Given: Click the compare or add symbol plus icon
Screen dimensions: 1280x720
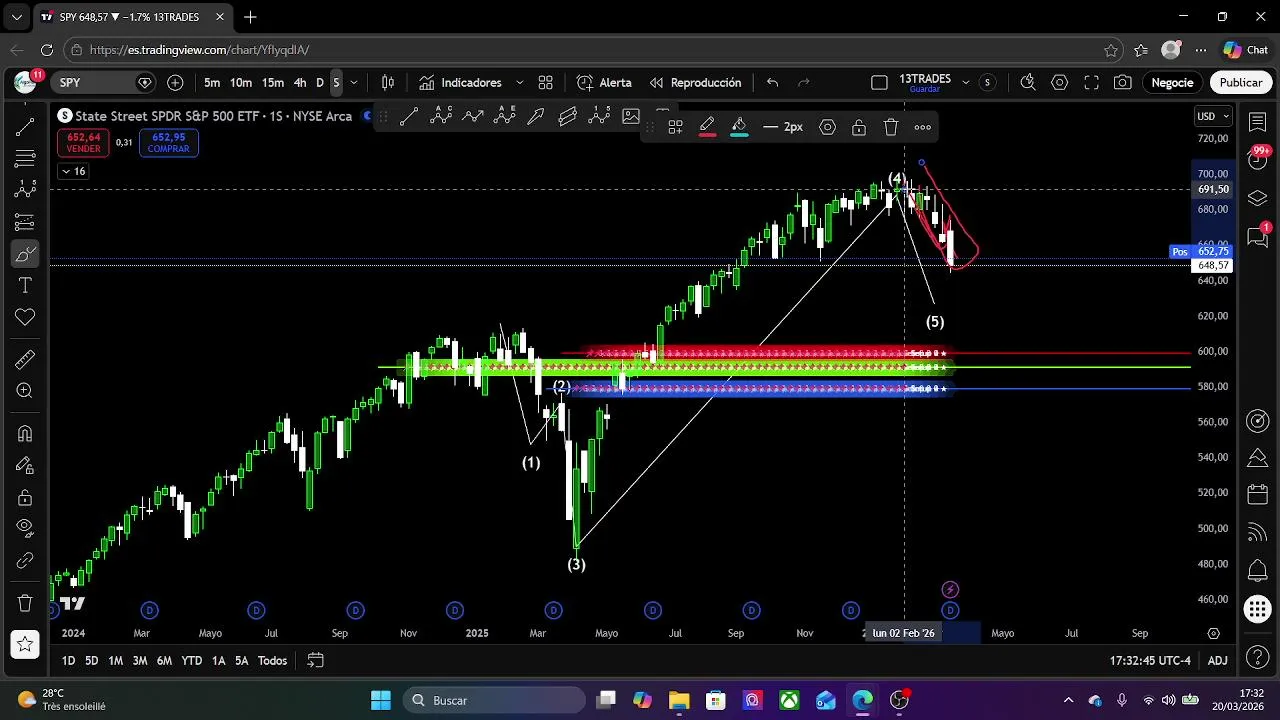Looking at the screenshot, I should (x=175, y=83).
